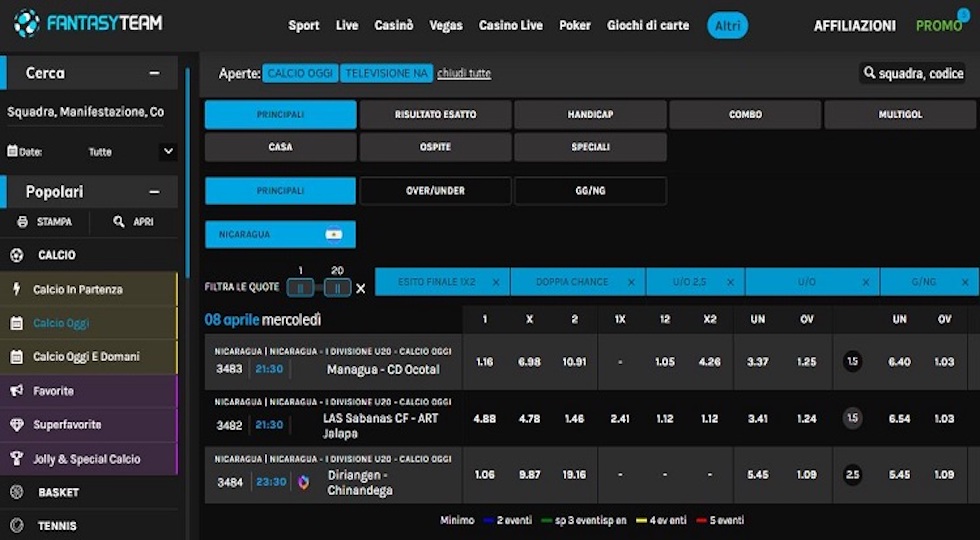The image size is (980, 540).
Task: Remove the Esito Finale 1X2 filter
Action: [495, 283]
